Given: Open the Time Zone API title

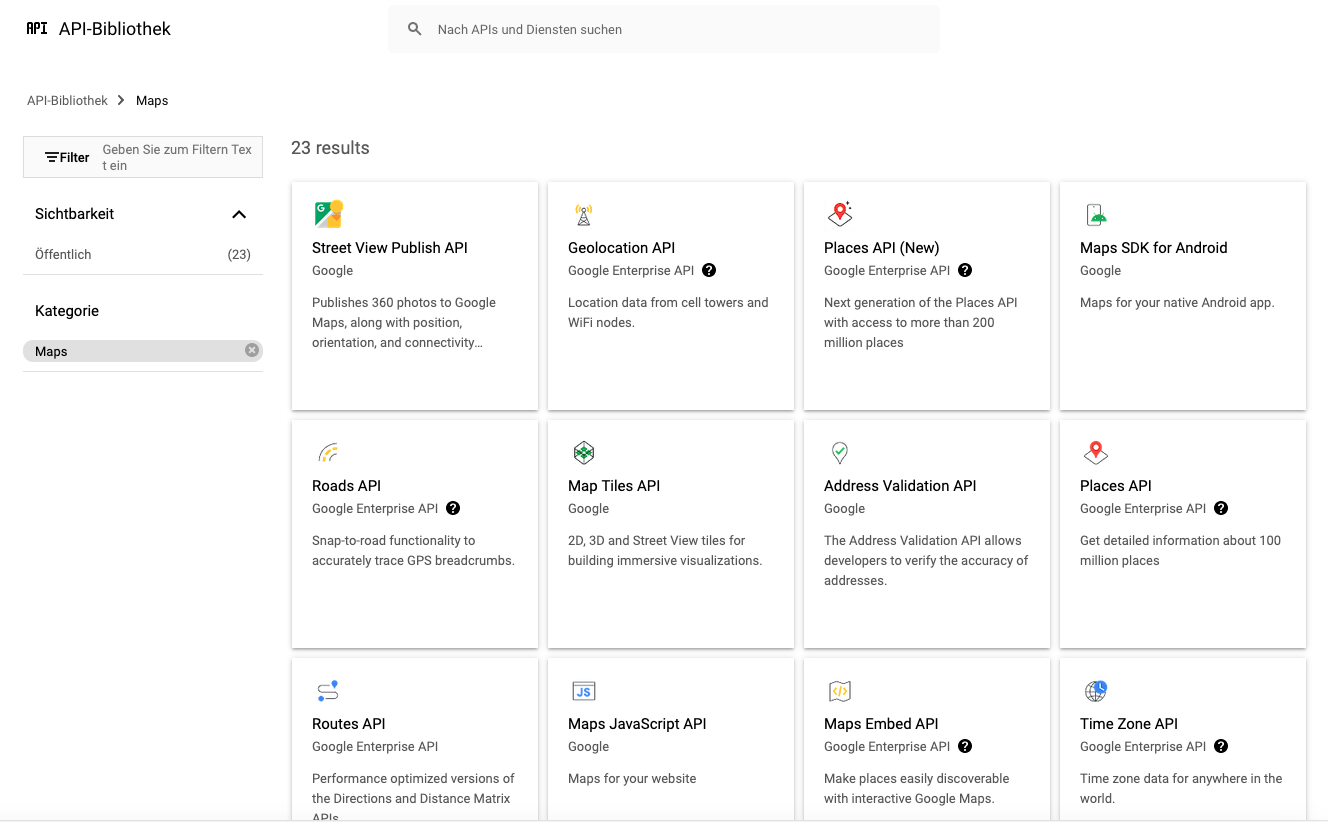Looking at the screenshot, I should click(1129, 724).
